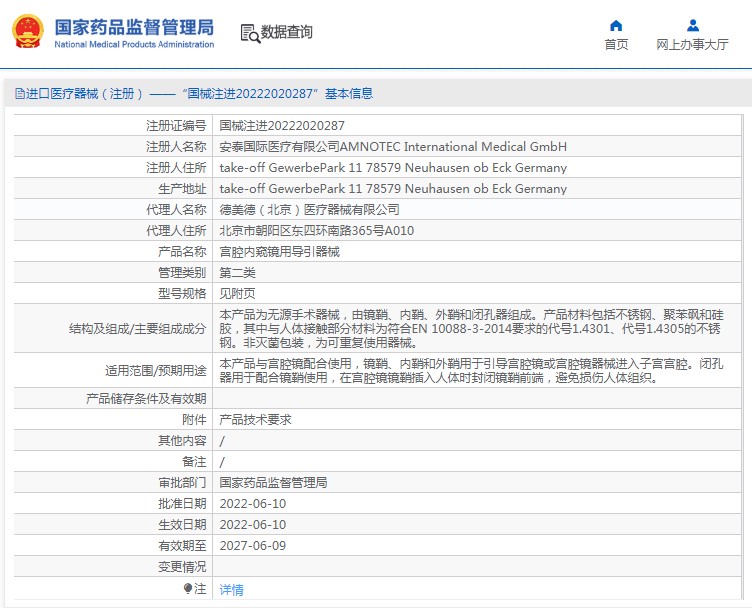Select registration number 国械注进20222020287 value

pos(282,126)
